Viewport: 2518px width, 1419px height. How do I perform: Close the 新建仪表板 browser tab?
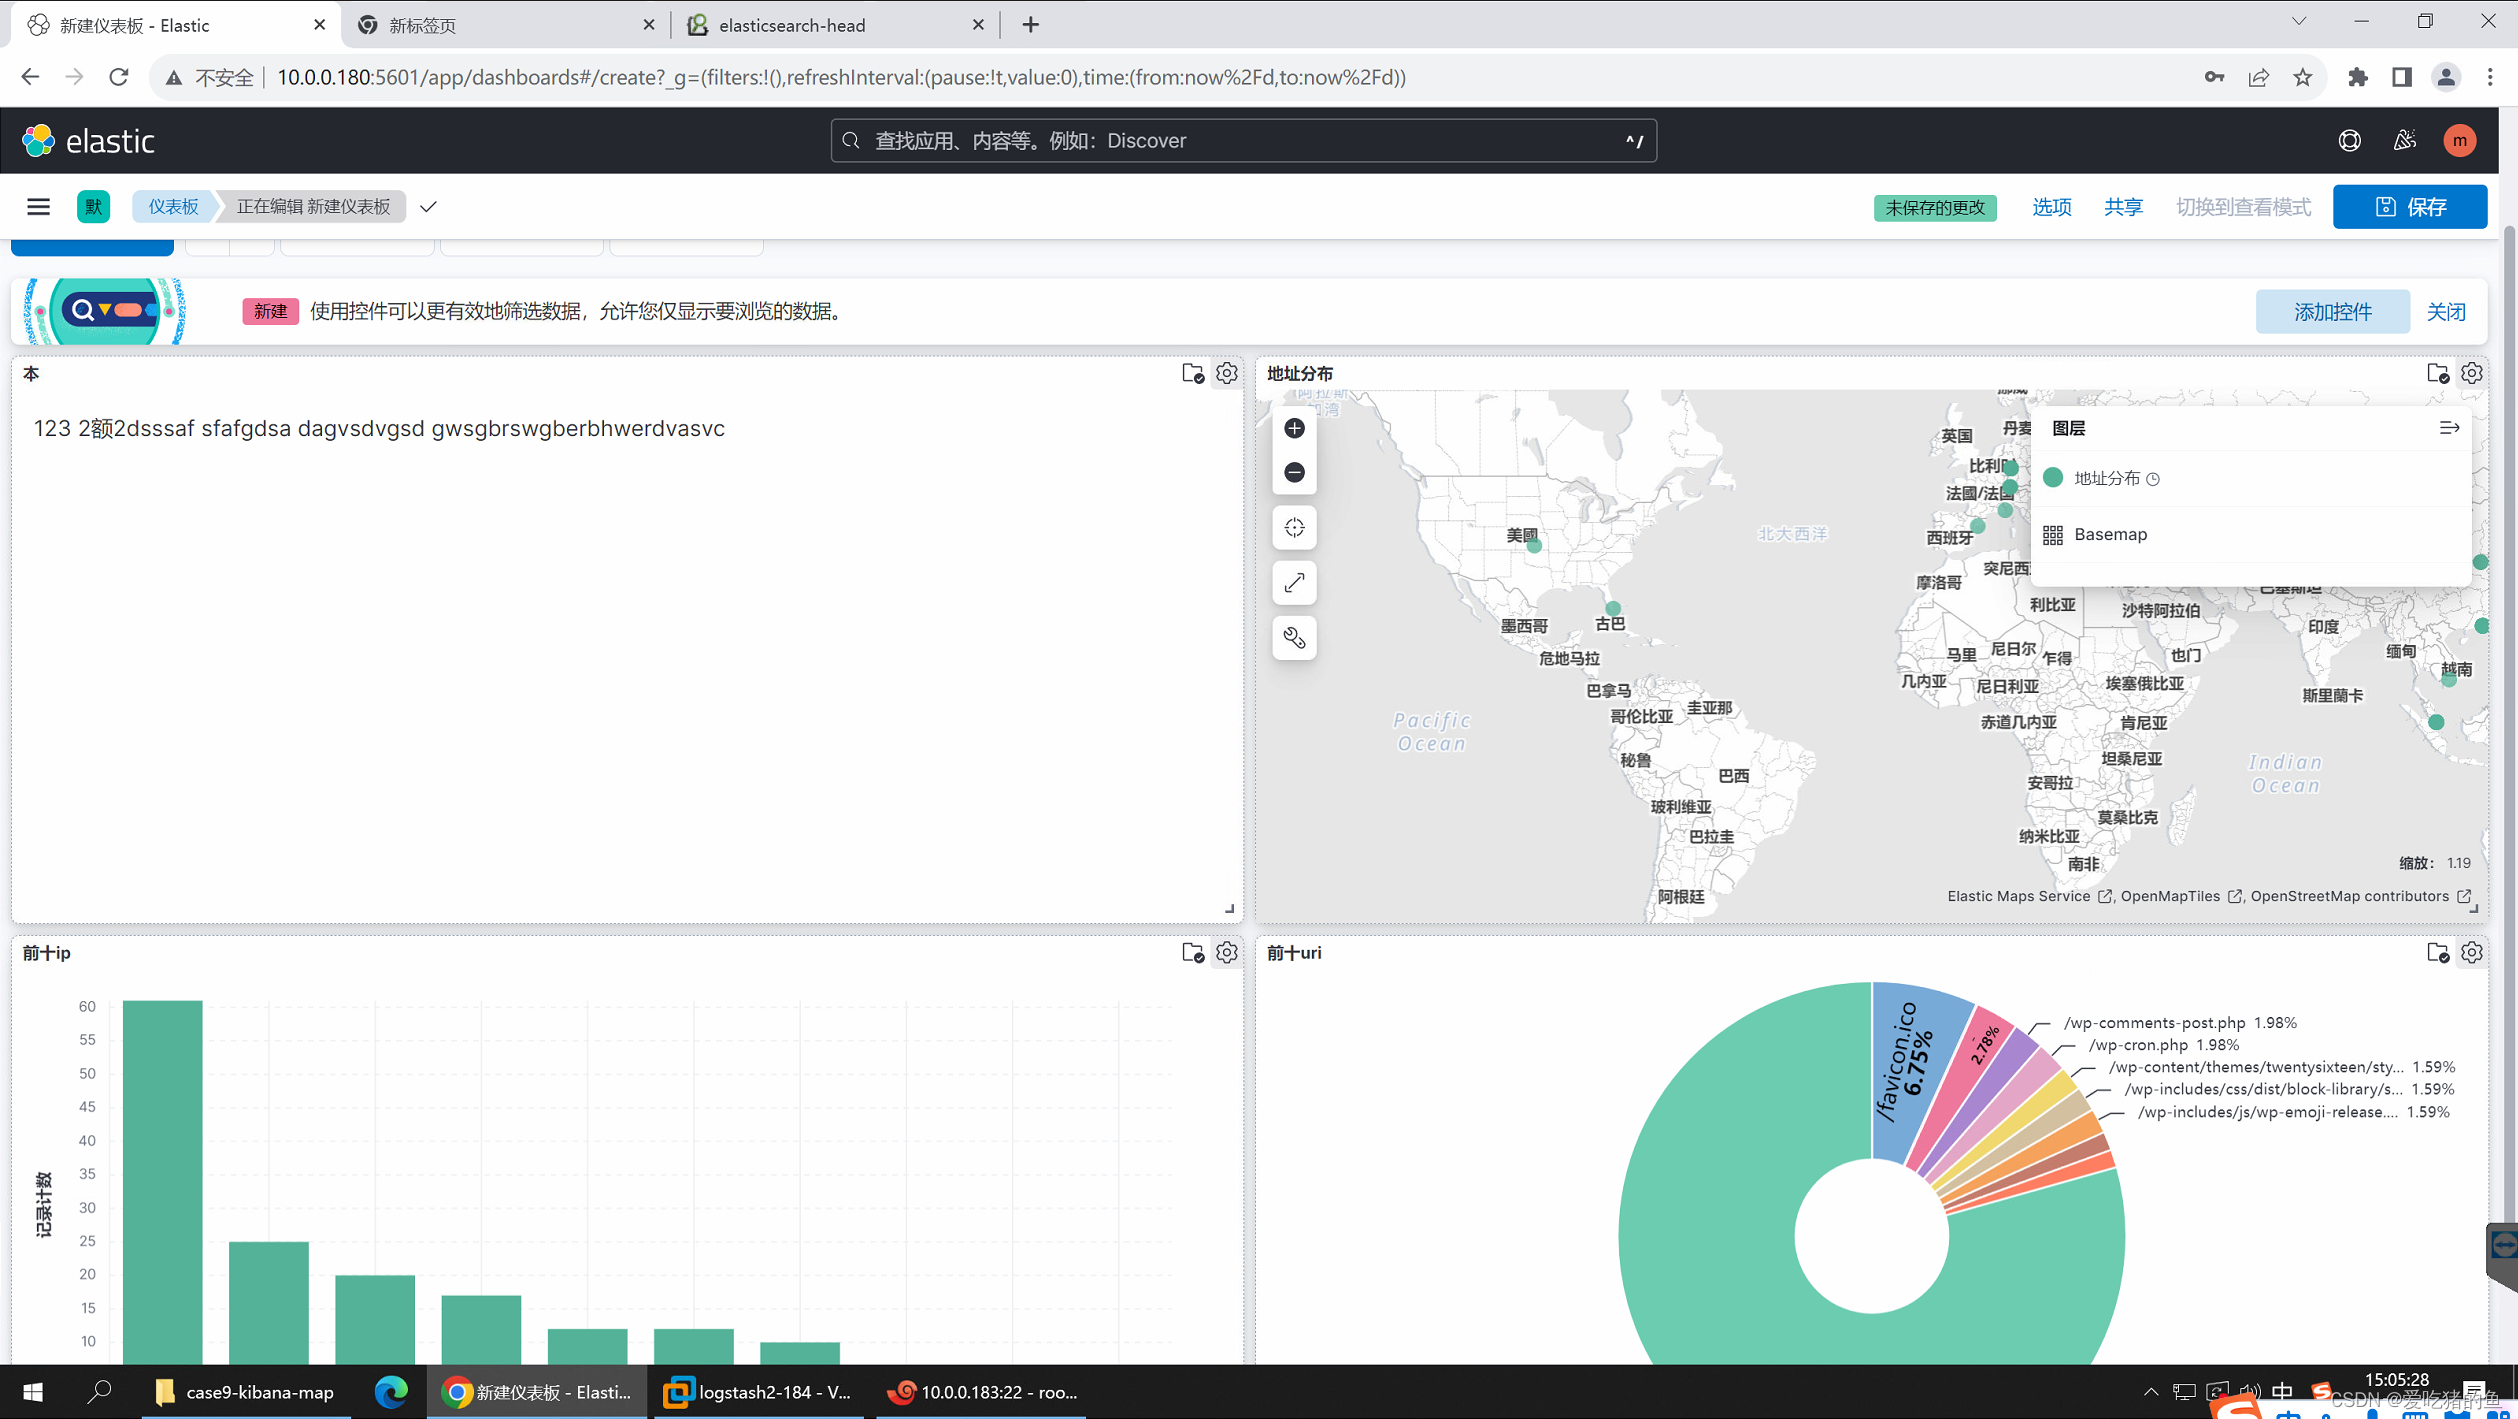[319, 25]
